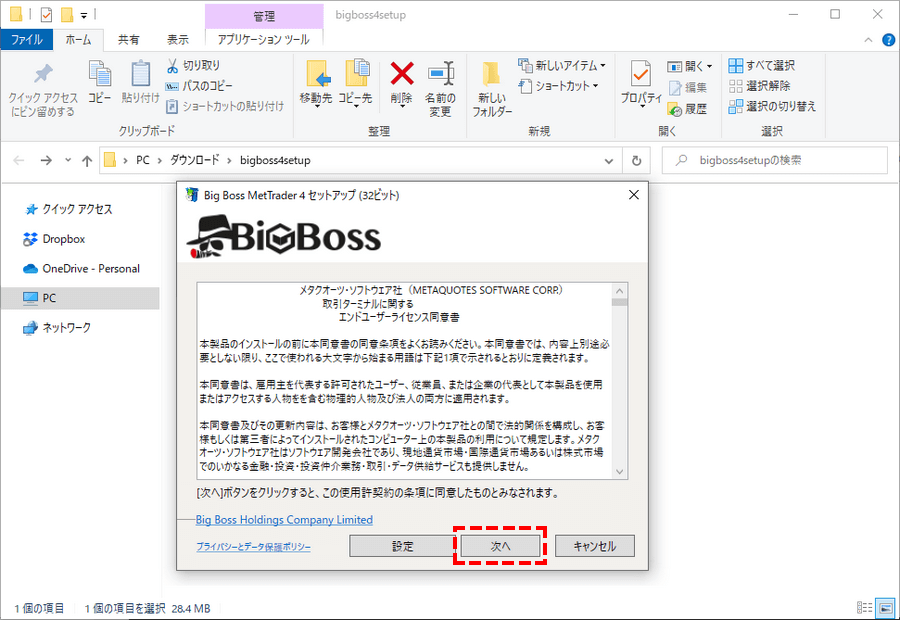This screenshot has height=620, width=900.
Task: Switch to the large icons view button
Action: click(885, 608)
